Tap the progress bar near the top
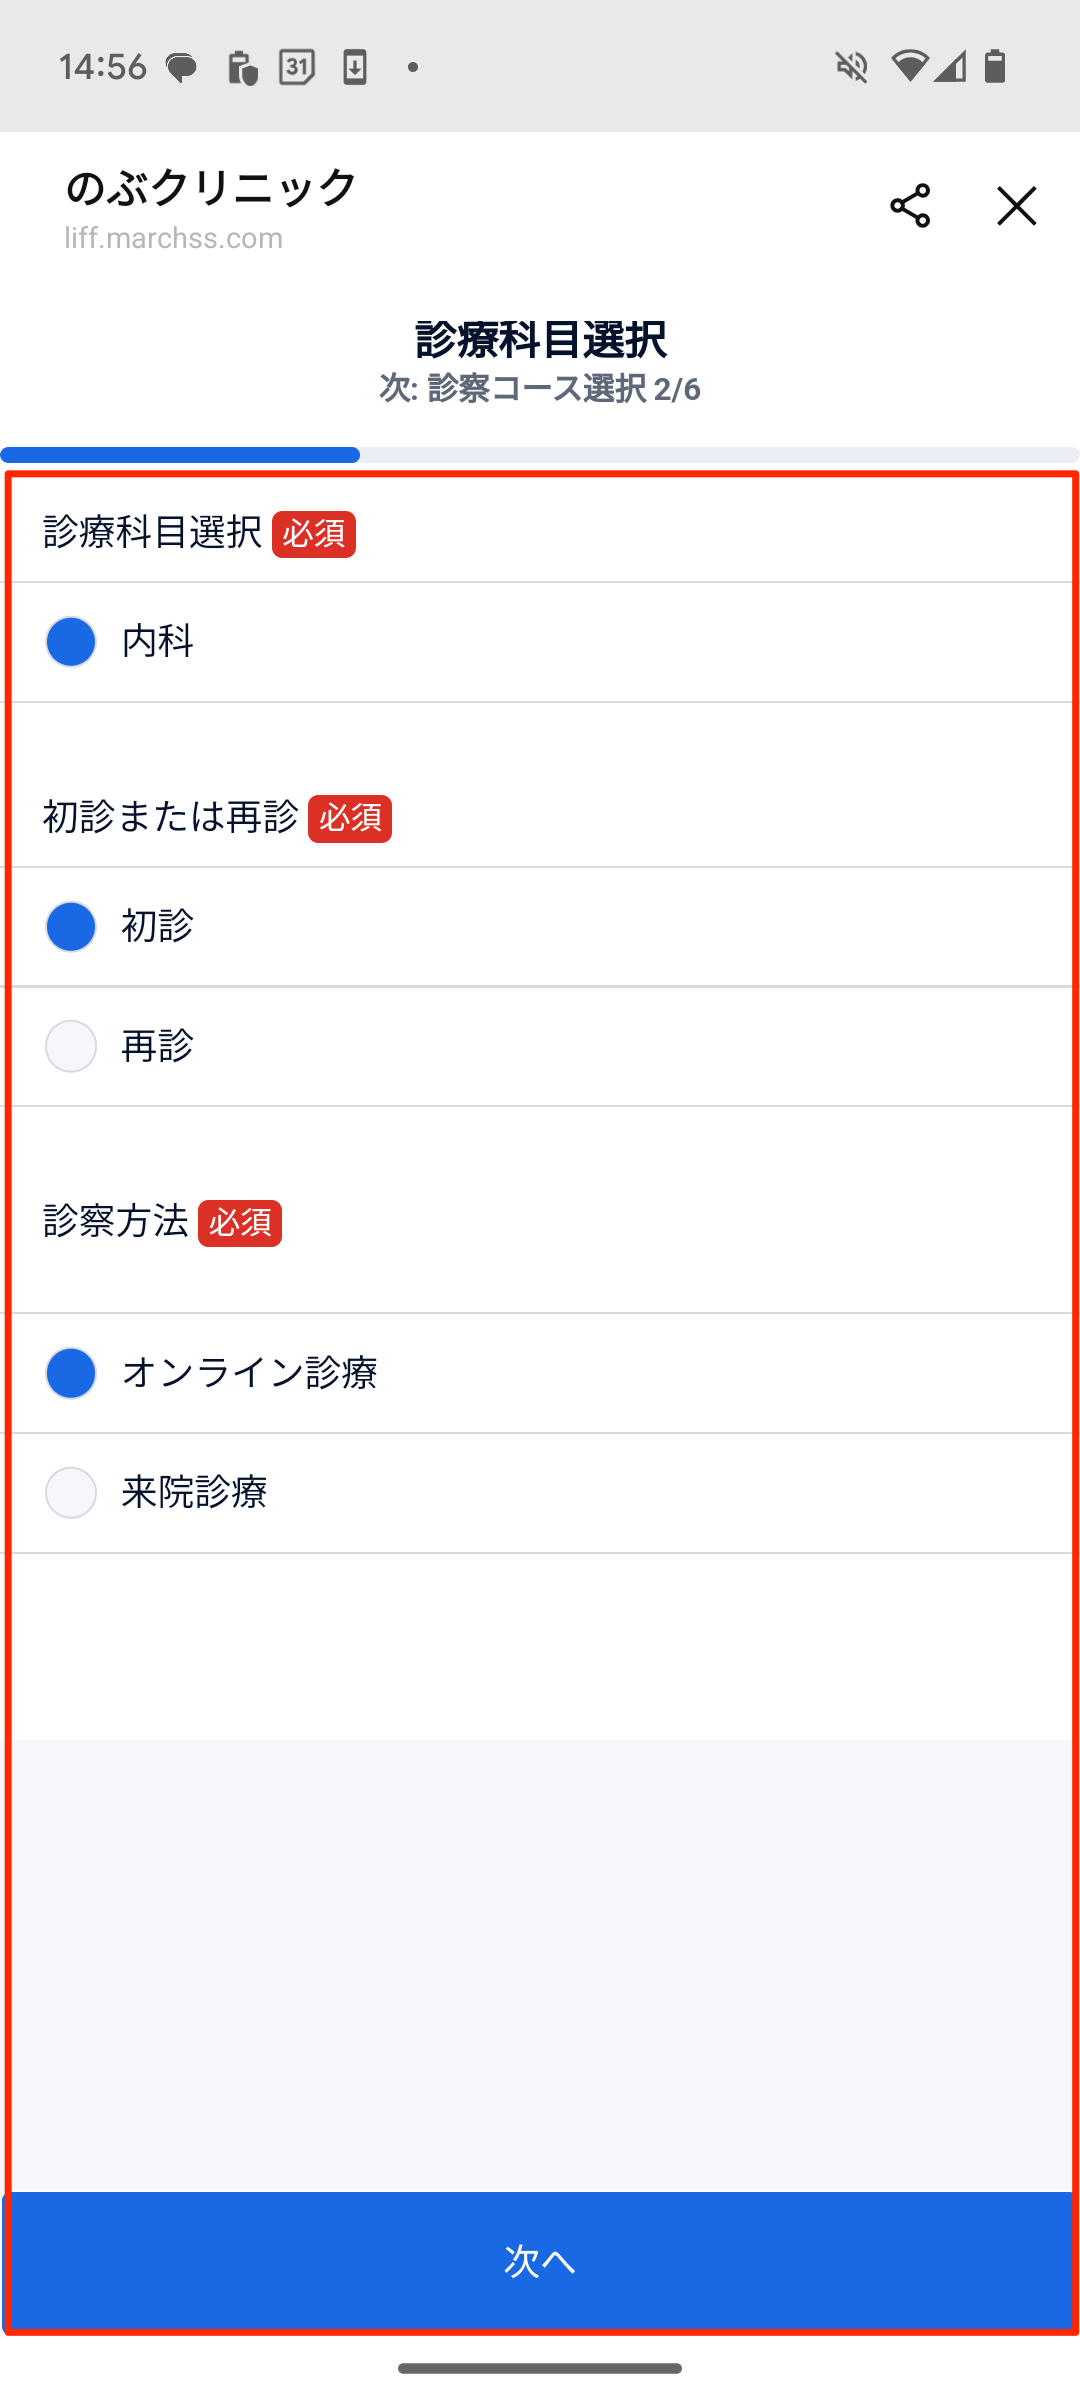The image size is (1080, 2400). 540,455
